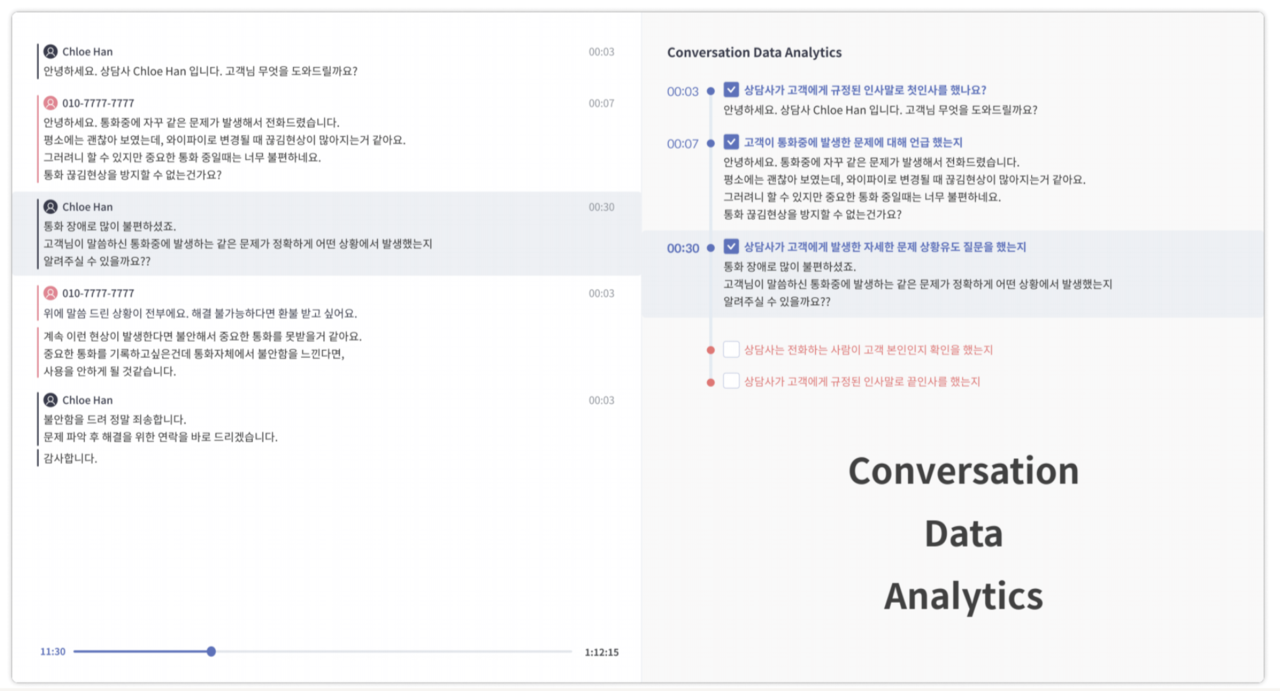Uncheck the checkbox for 고객이 통화중에 발생한 문제
1280x691 pixels.
coord(731,142)
